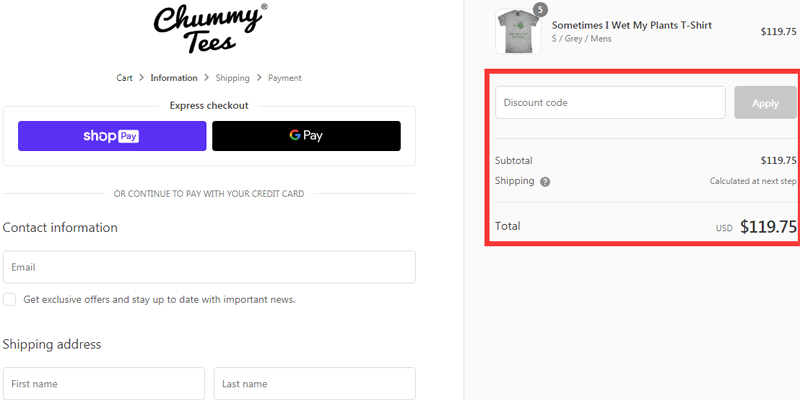Focus the First name field
The width and height of the screenshot is (800, 400).
pyautogui.click(x=104, y=384)
